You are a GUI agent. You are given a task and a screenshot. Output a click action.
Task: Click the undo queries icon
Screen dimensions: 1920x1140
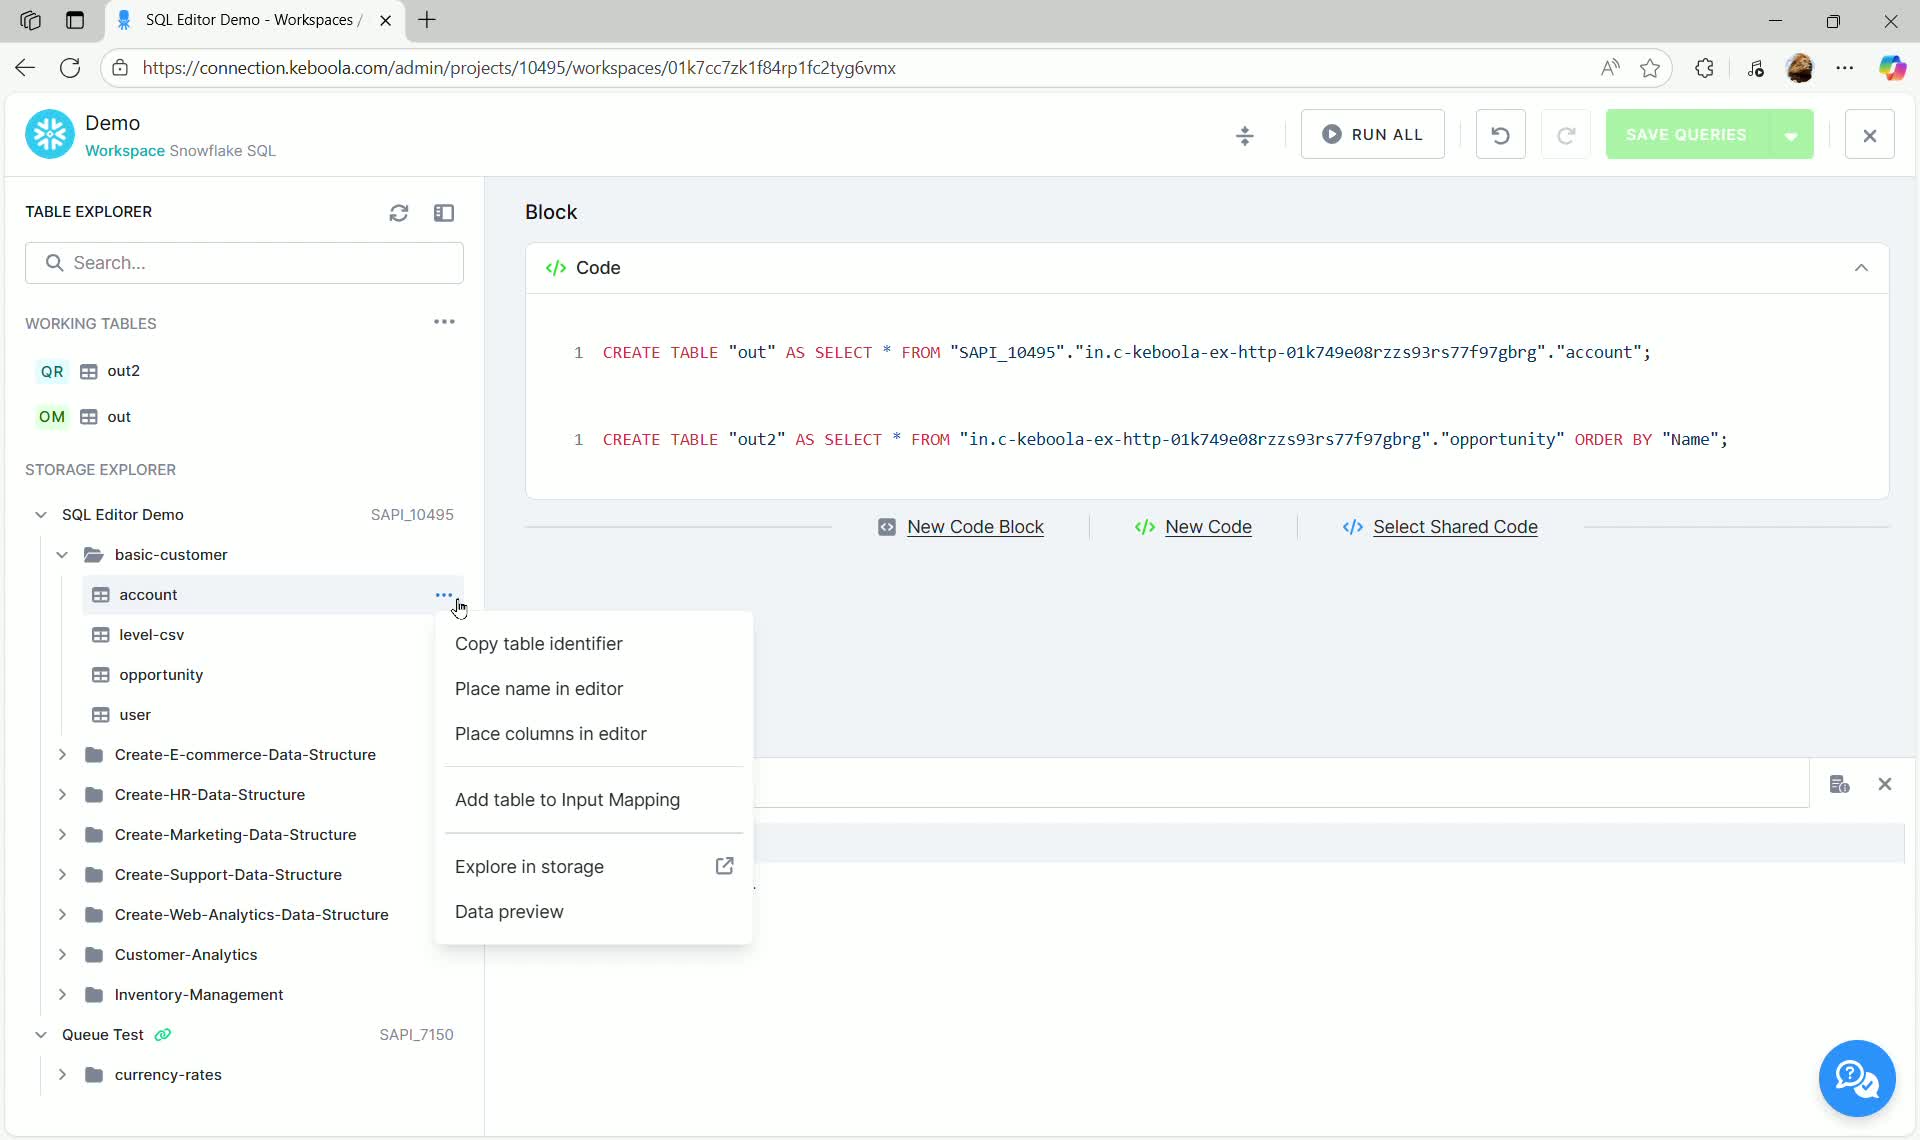[x=1500, y=134]
